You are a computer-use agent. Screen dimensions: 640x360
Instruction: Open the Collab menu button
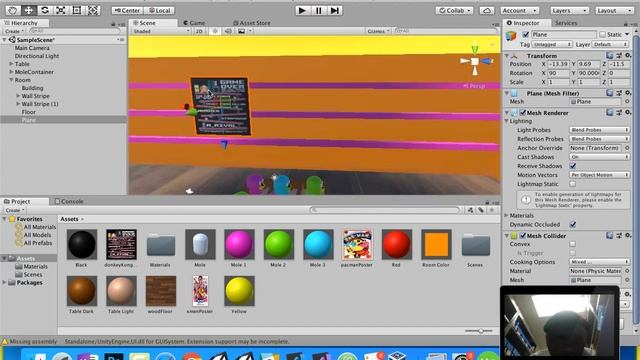point(454,11)
